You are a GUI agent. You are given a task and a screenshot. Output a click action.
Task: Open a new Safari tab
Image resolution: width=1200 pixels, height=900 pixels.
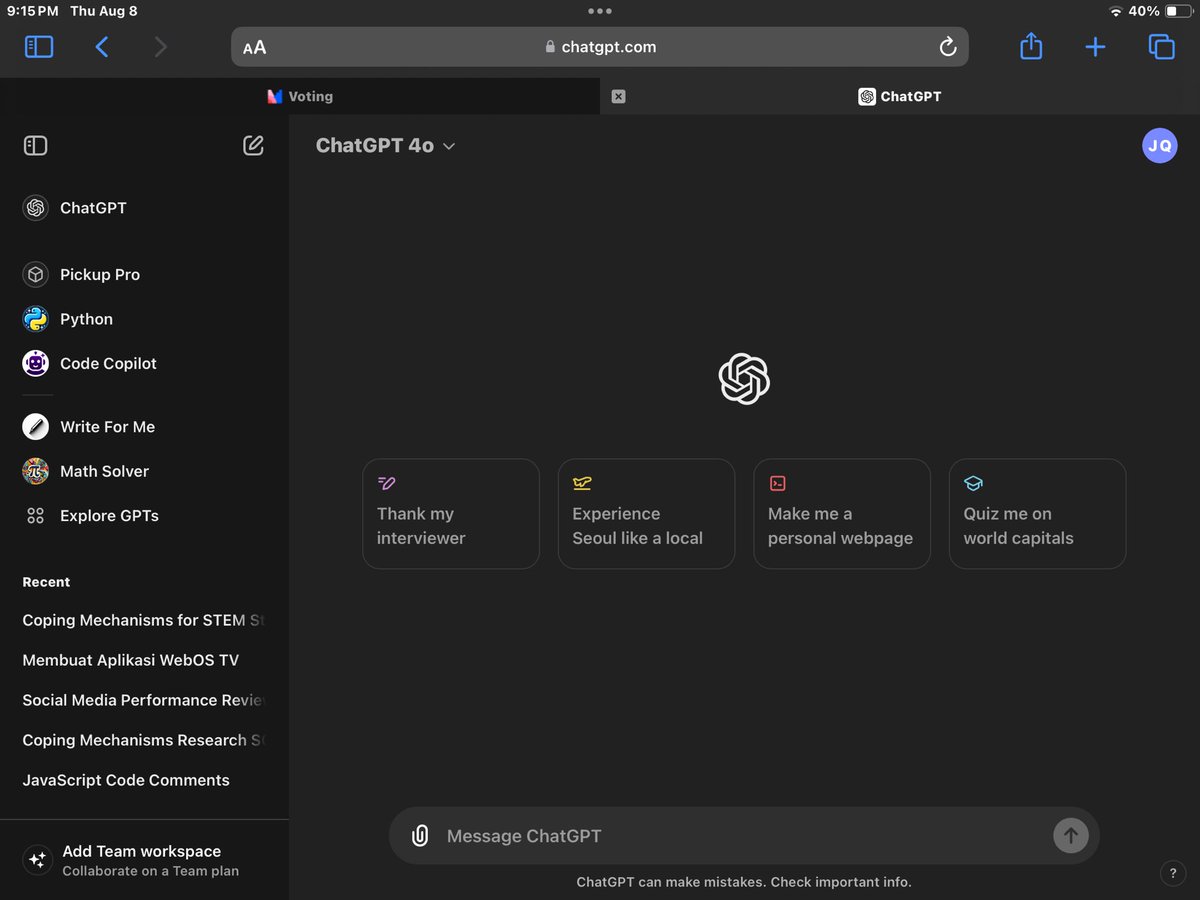[x=1095, y=47]
